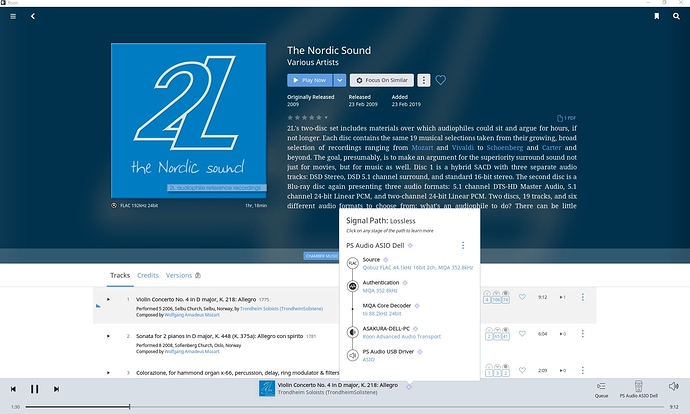The width and height of the screenshot is (690, 414).
Task: Click Roon Advanced Audio Transport text
Action: pyautogui.click(x=401, y=337)
